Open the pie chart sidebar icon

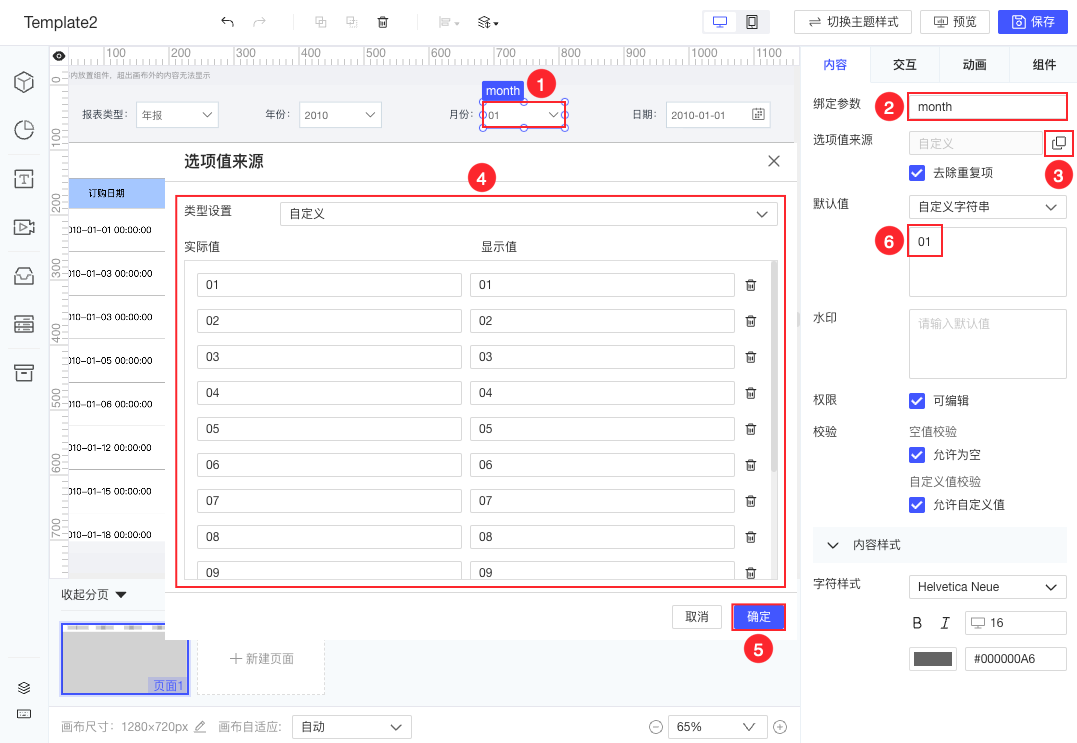click(x=24, y=129)
